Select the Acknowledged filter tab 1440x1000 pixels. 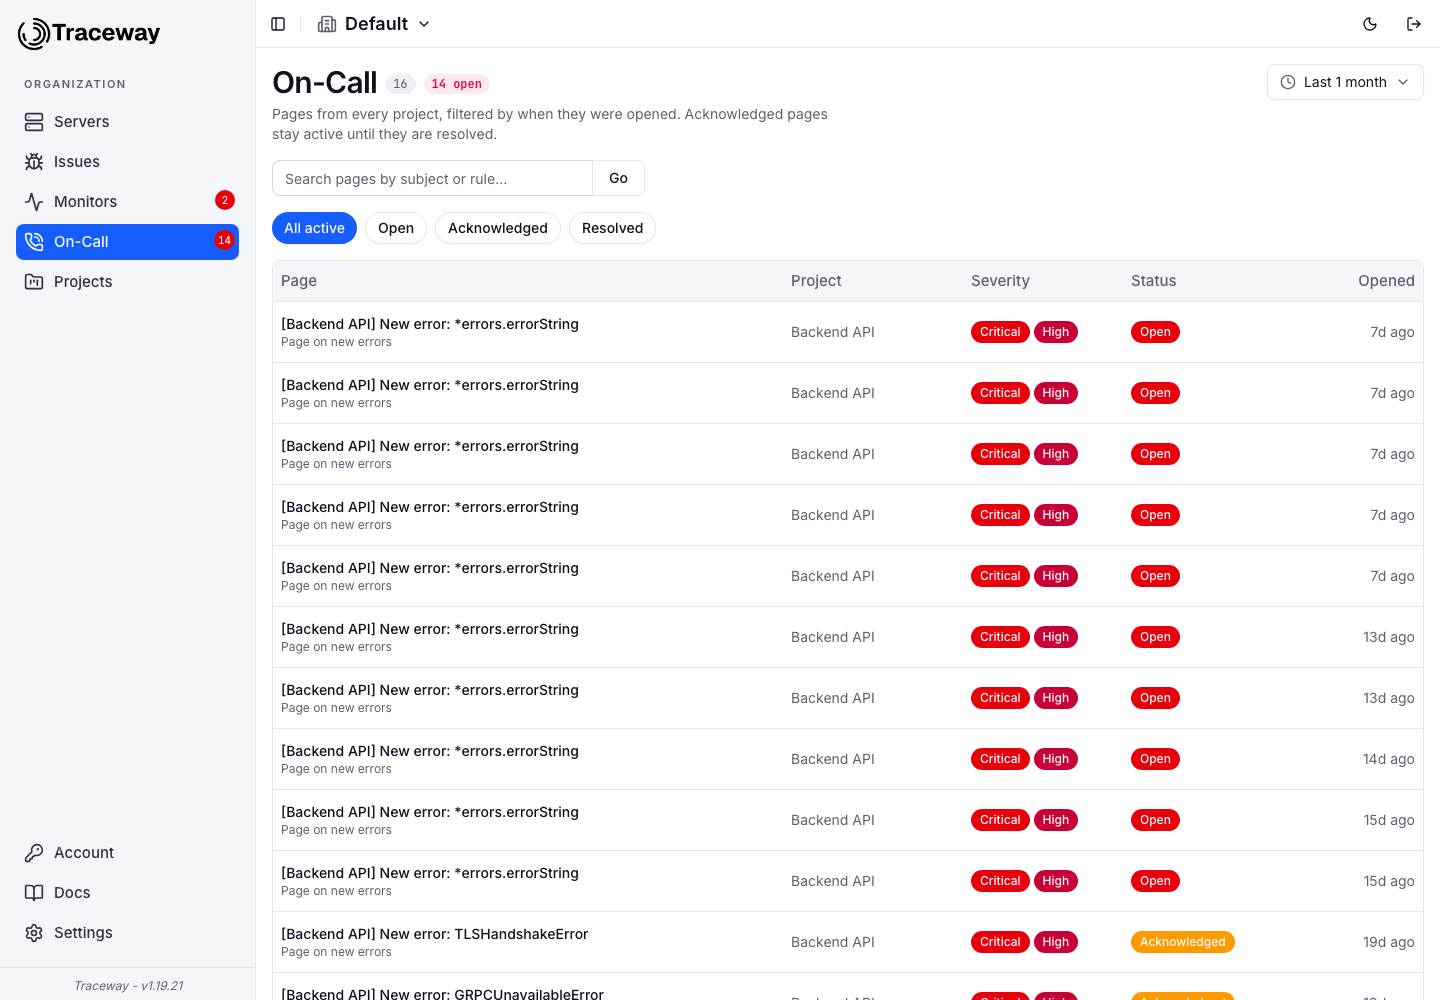tap(498, 228)
